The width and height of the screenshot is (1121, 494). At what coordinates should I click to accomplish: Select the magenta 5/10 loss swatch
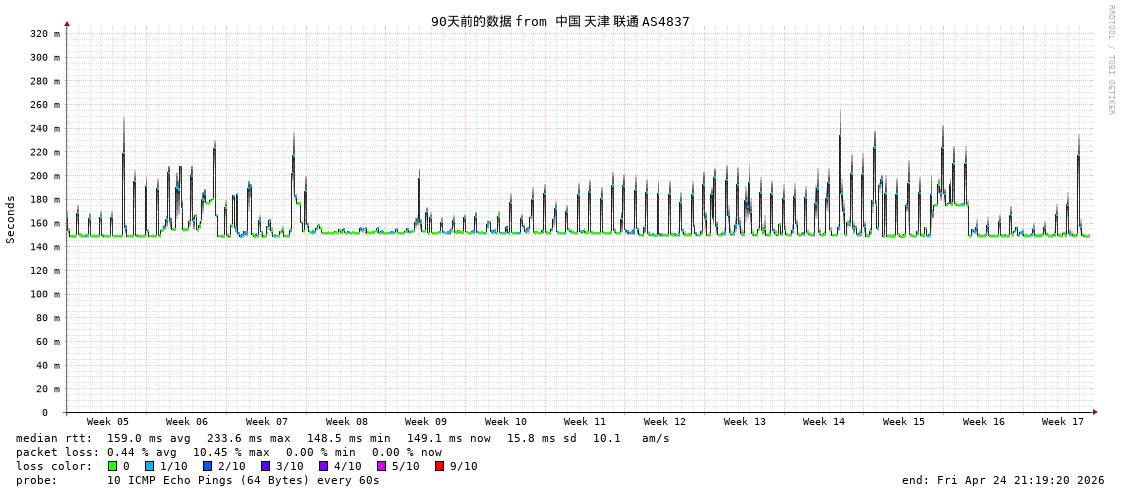click(x=381, y=466)
